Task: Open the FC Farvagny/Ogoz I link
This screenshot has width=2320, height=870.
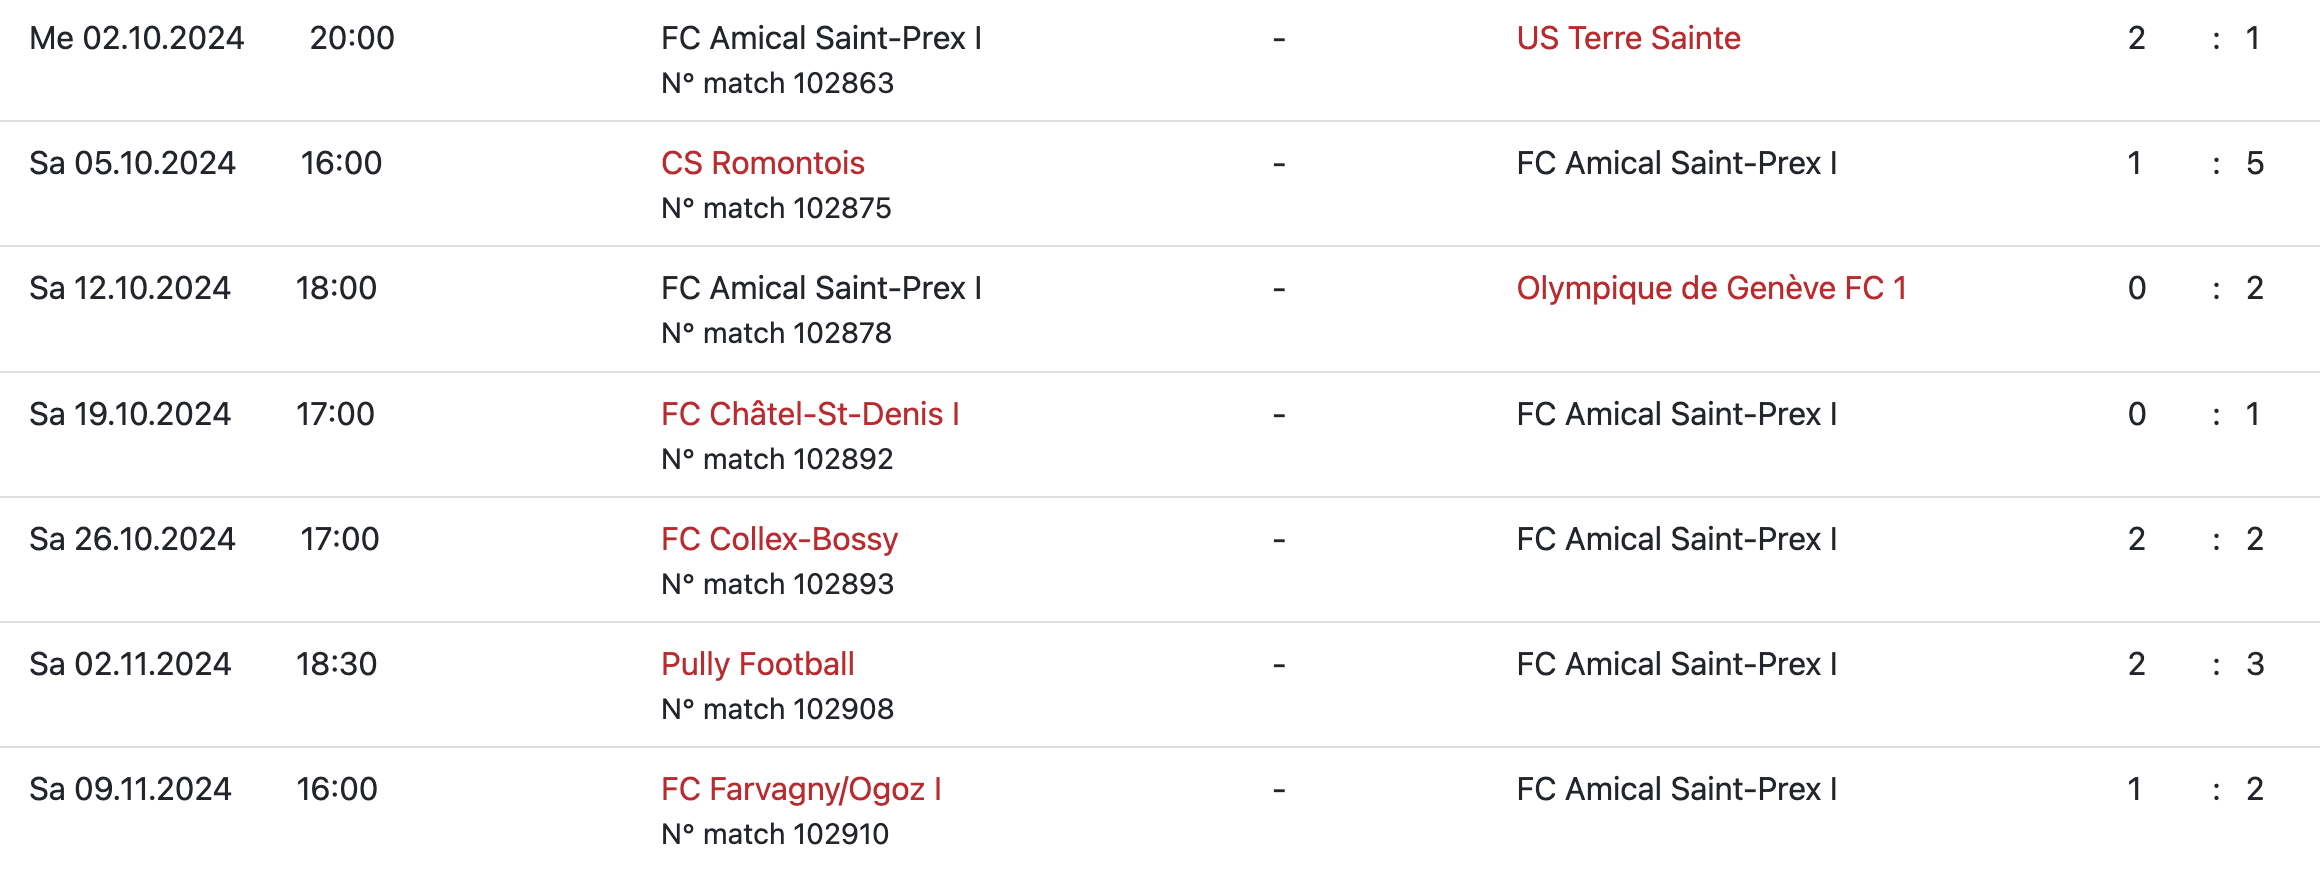Action: click(x=801, y=789)
